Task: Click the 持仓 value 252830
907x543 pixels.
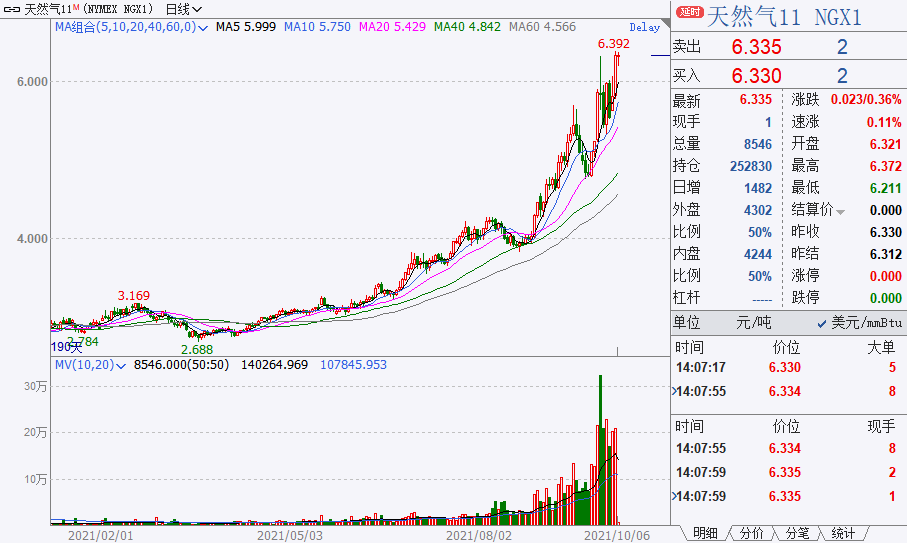Action: [751, 167]
